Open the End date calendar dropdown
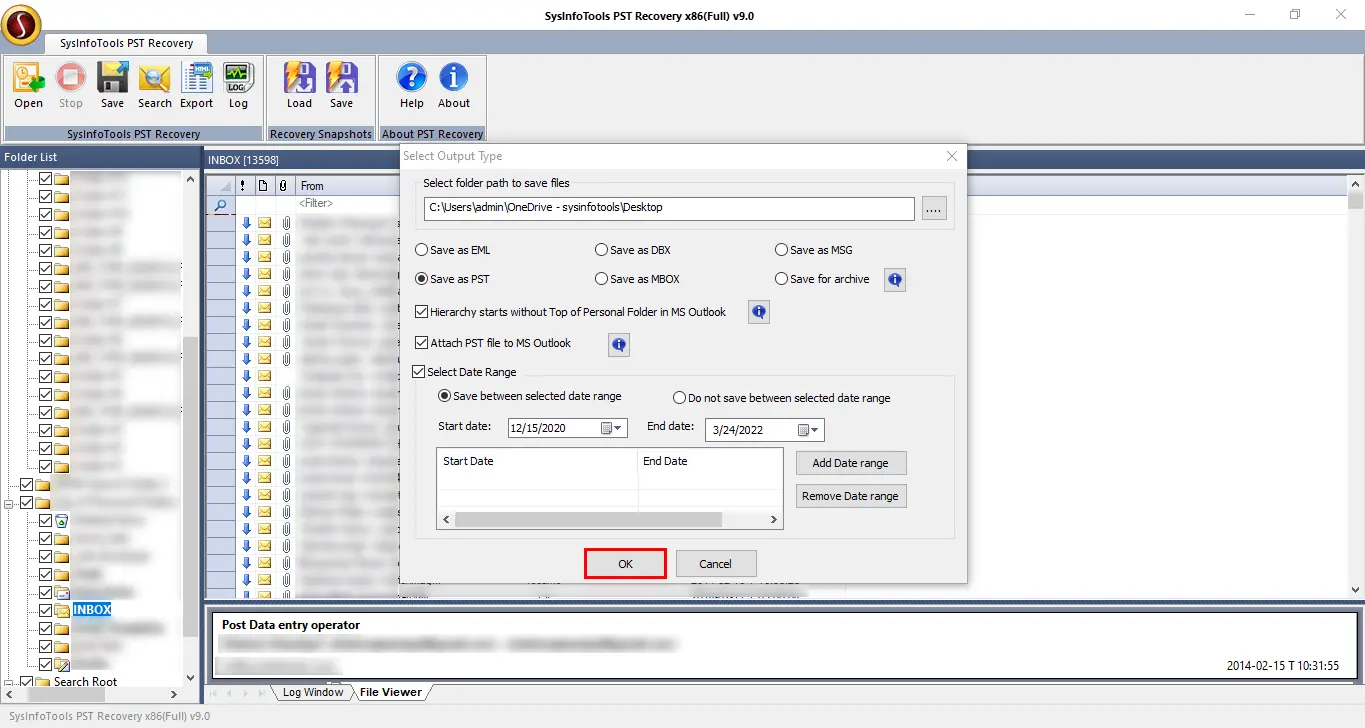 (810, 430)
